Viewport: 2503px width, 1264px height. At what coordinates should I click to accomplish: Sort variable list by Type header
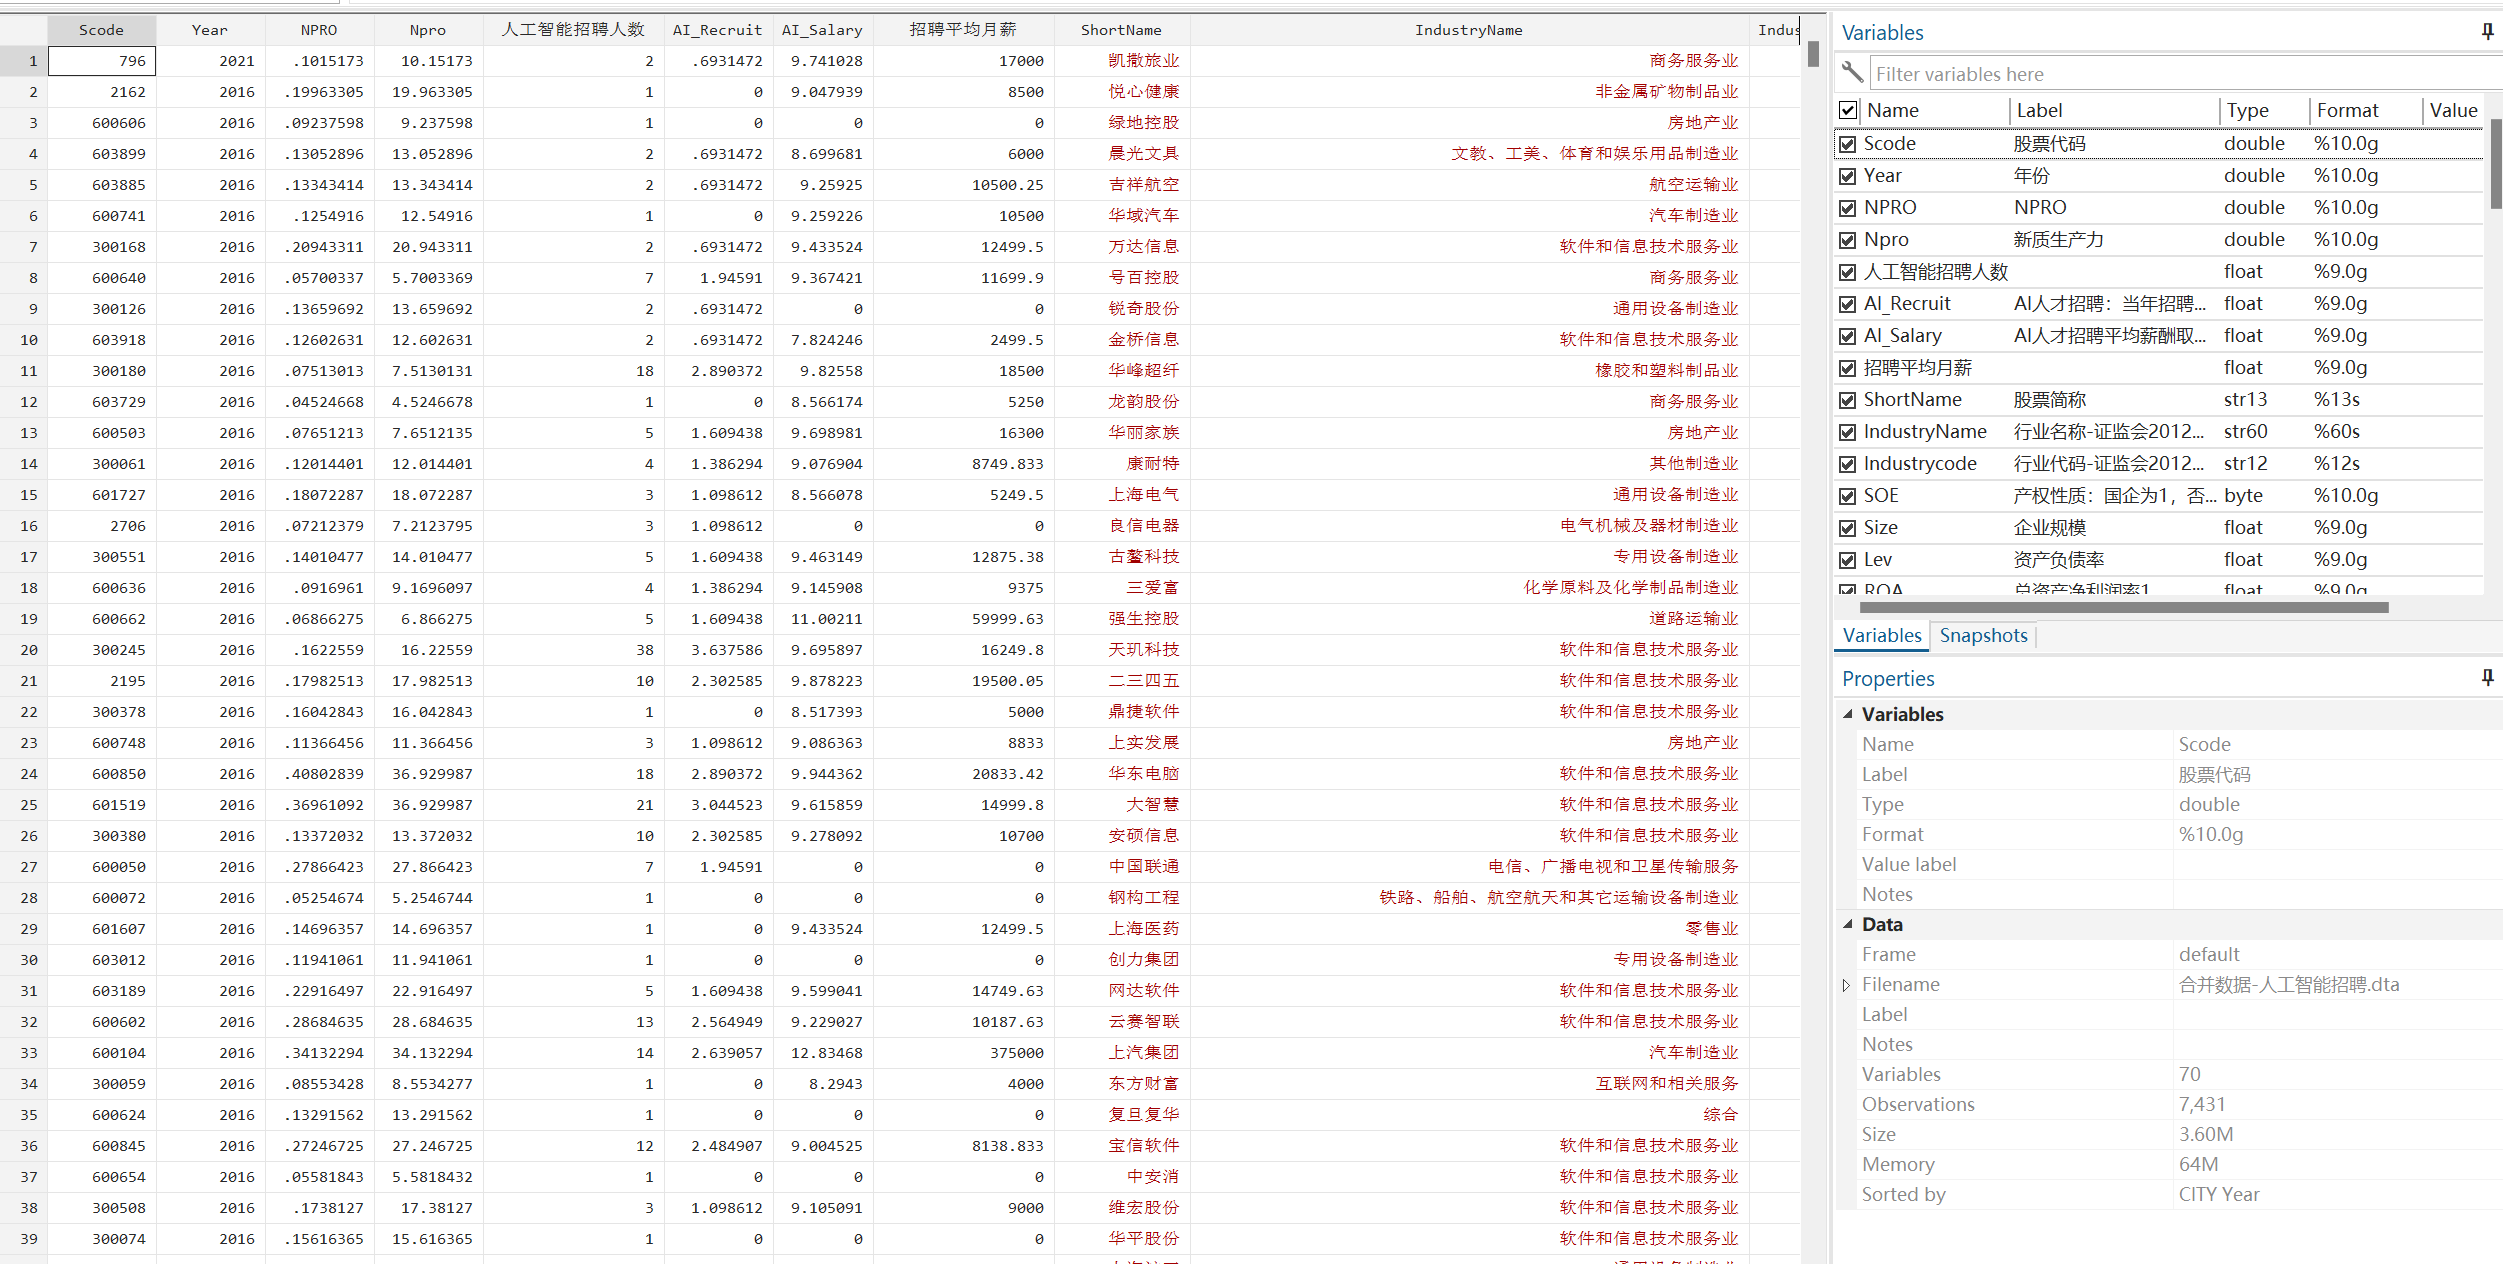pos(2247,110)
